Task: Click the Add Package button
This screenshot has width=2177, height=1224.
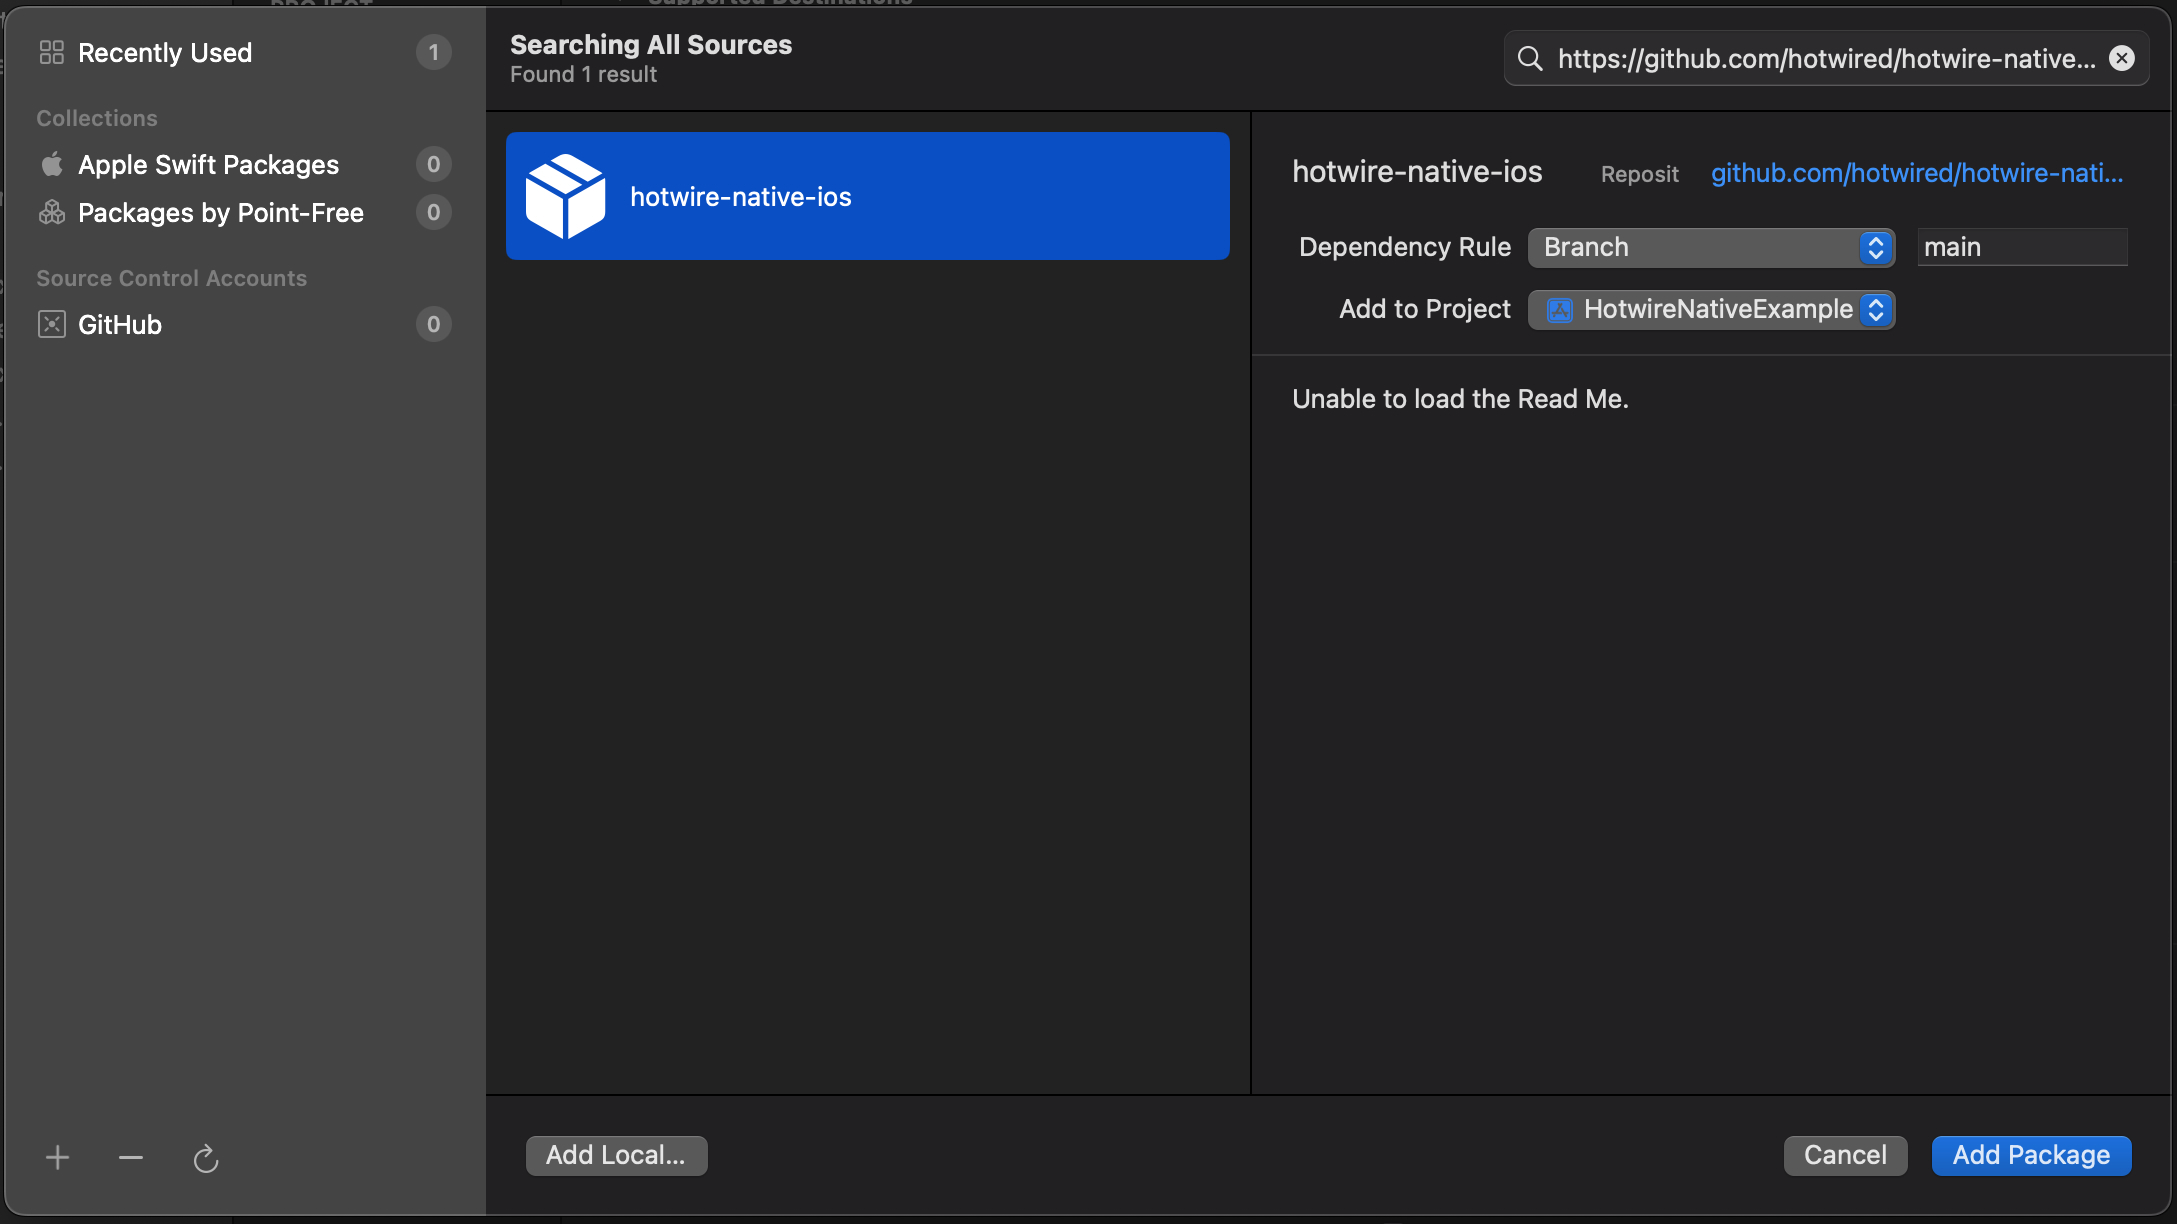Action: [2030, 1154]
